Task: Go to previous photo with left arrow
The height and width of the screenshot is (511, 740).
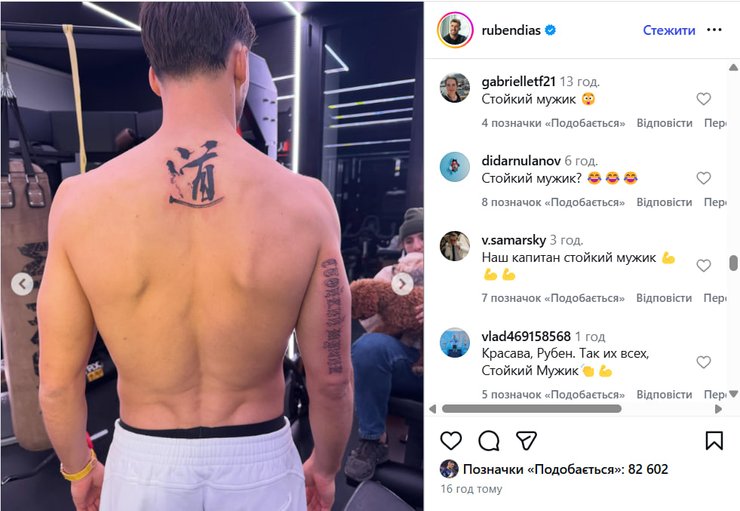Action: (22, 284)
